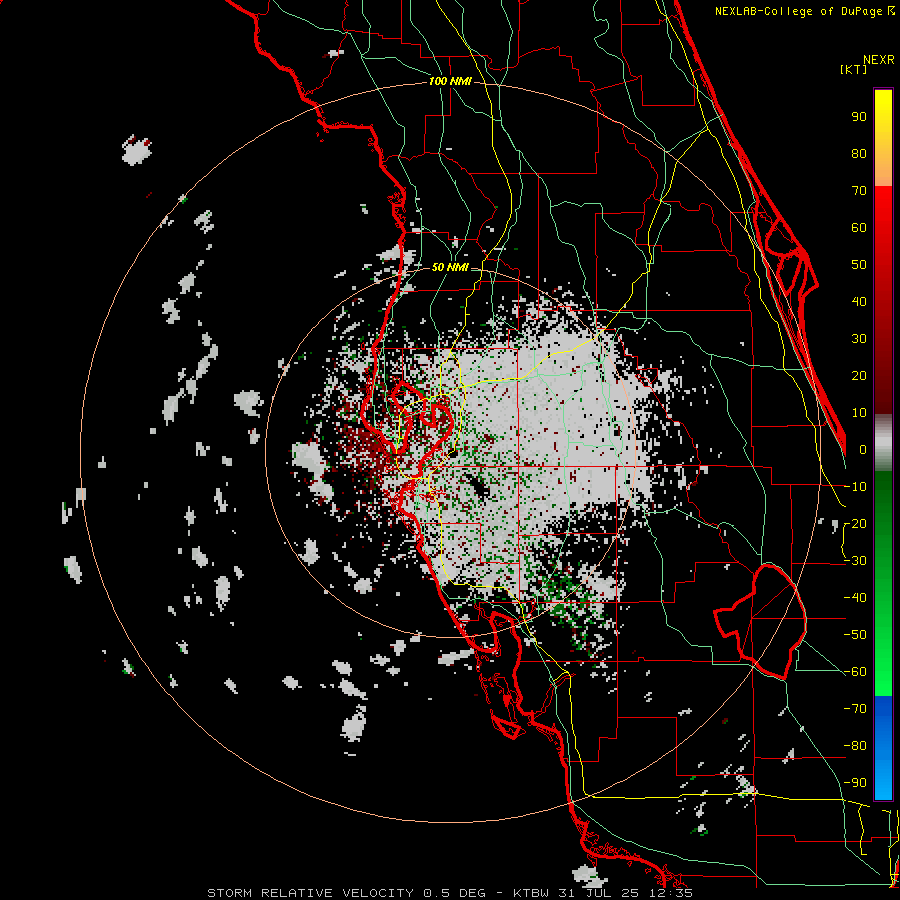Screen dimensions: 900x900
Task: Click the -80 value on the velocity scale
Action: [855, 746]
